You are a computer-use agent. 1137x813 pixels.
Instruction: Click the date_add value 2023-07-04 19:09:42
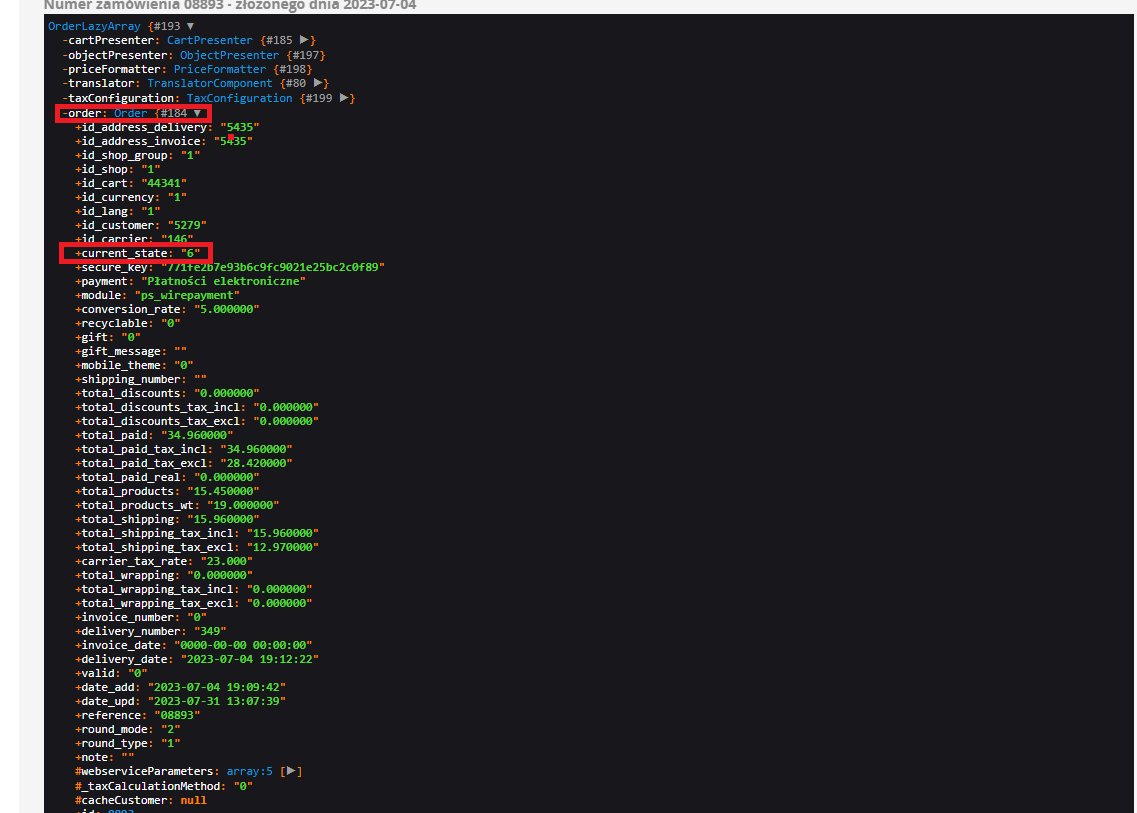(217, 687)
